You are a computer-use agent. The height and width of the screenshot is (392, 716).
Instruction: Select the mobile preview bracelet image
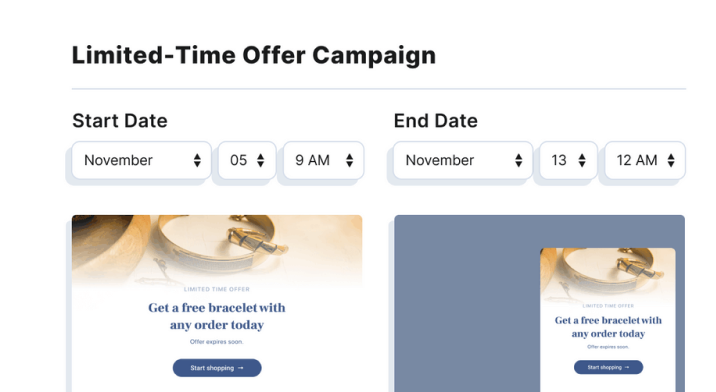[x=608, y=275]
